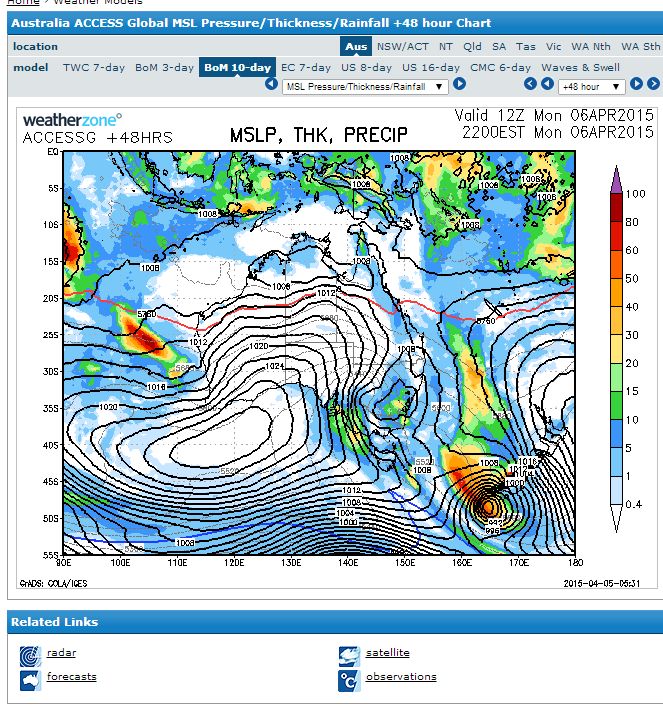Click the Home breadcrumb link

pos(23,2)
